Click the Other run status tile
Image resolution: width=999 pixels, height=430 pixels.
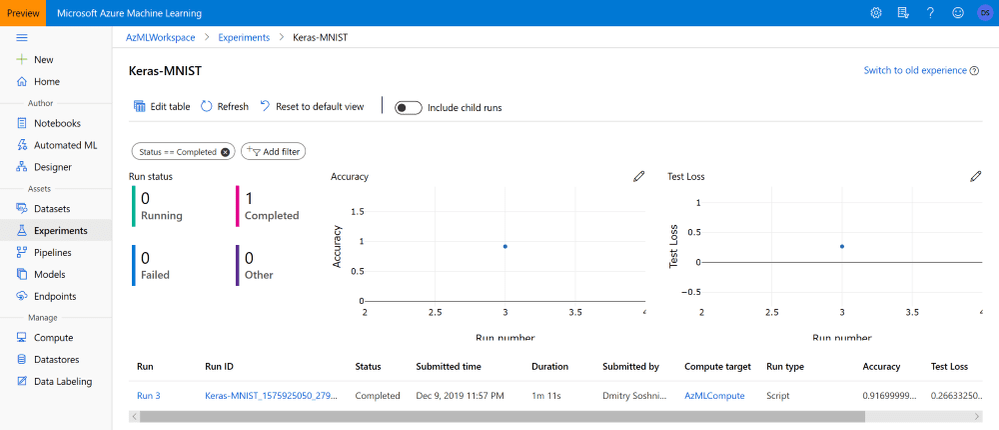255,266
